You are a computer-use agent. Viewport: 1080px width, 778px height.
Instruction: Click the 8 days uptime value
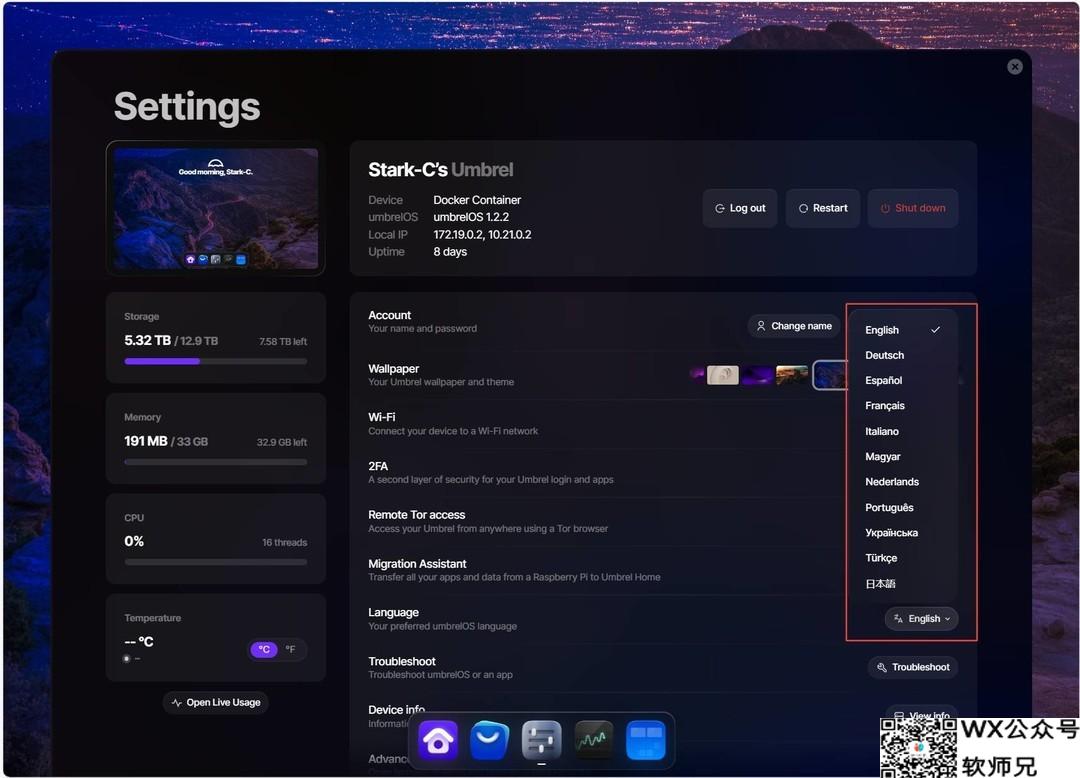(x=450, y=252)
